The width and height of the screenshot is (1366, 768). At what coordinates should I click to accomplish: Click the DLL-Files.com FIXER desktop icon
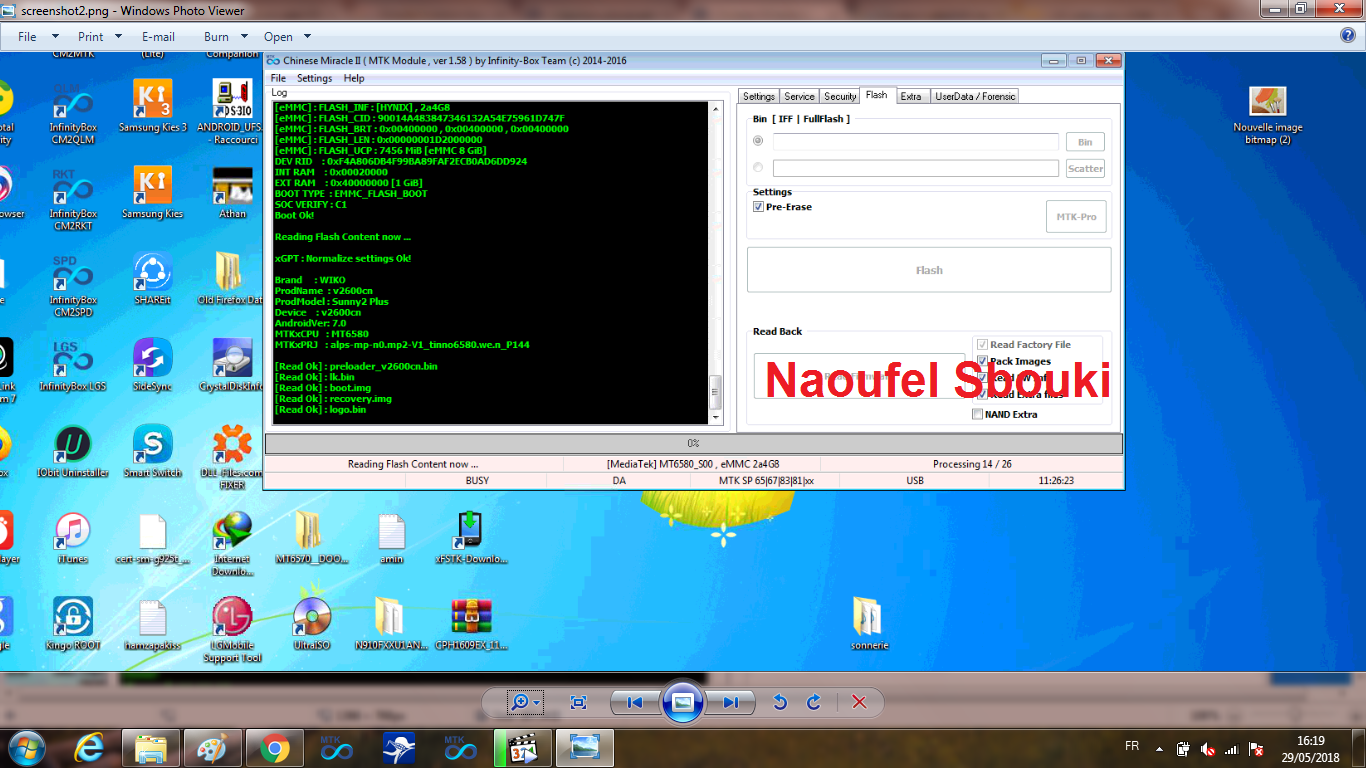coord(232,457)
